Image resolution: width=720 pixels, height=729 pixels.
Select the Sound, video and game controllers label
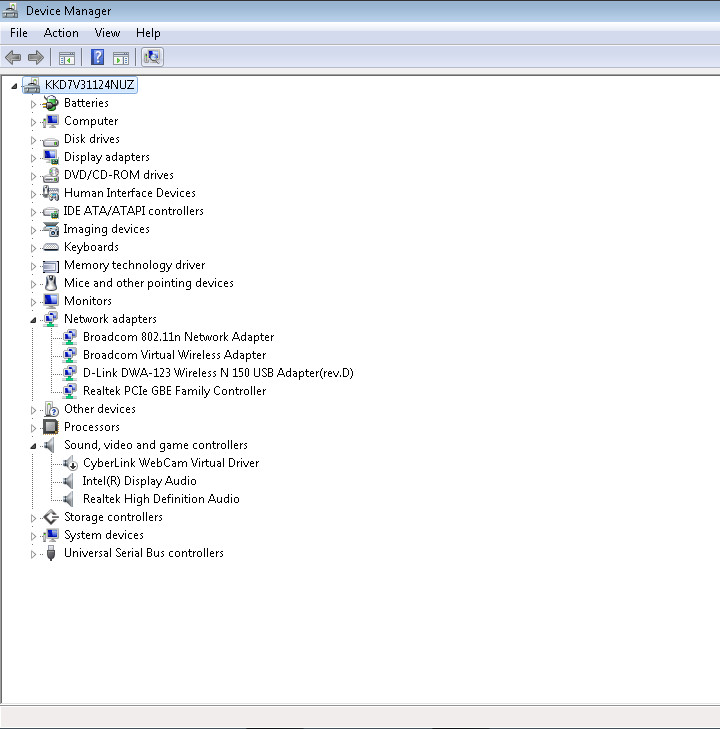tap(156, 445)
